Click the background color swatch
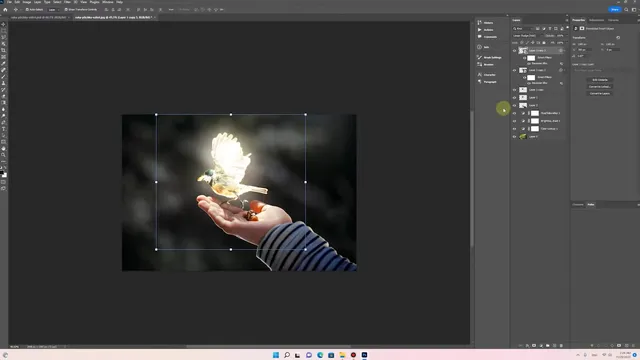Viewport: 640px width, 360px height. click(5, 176)
